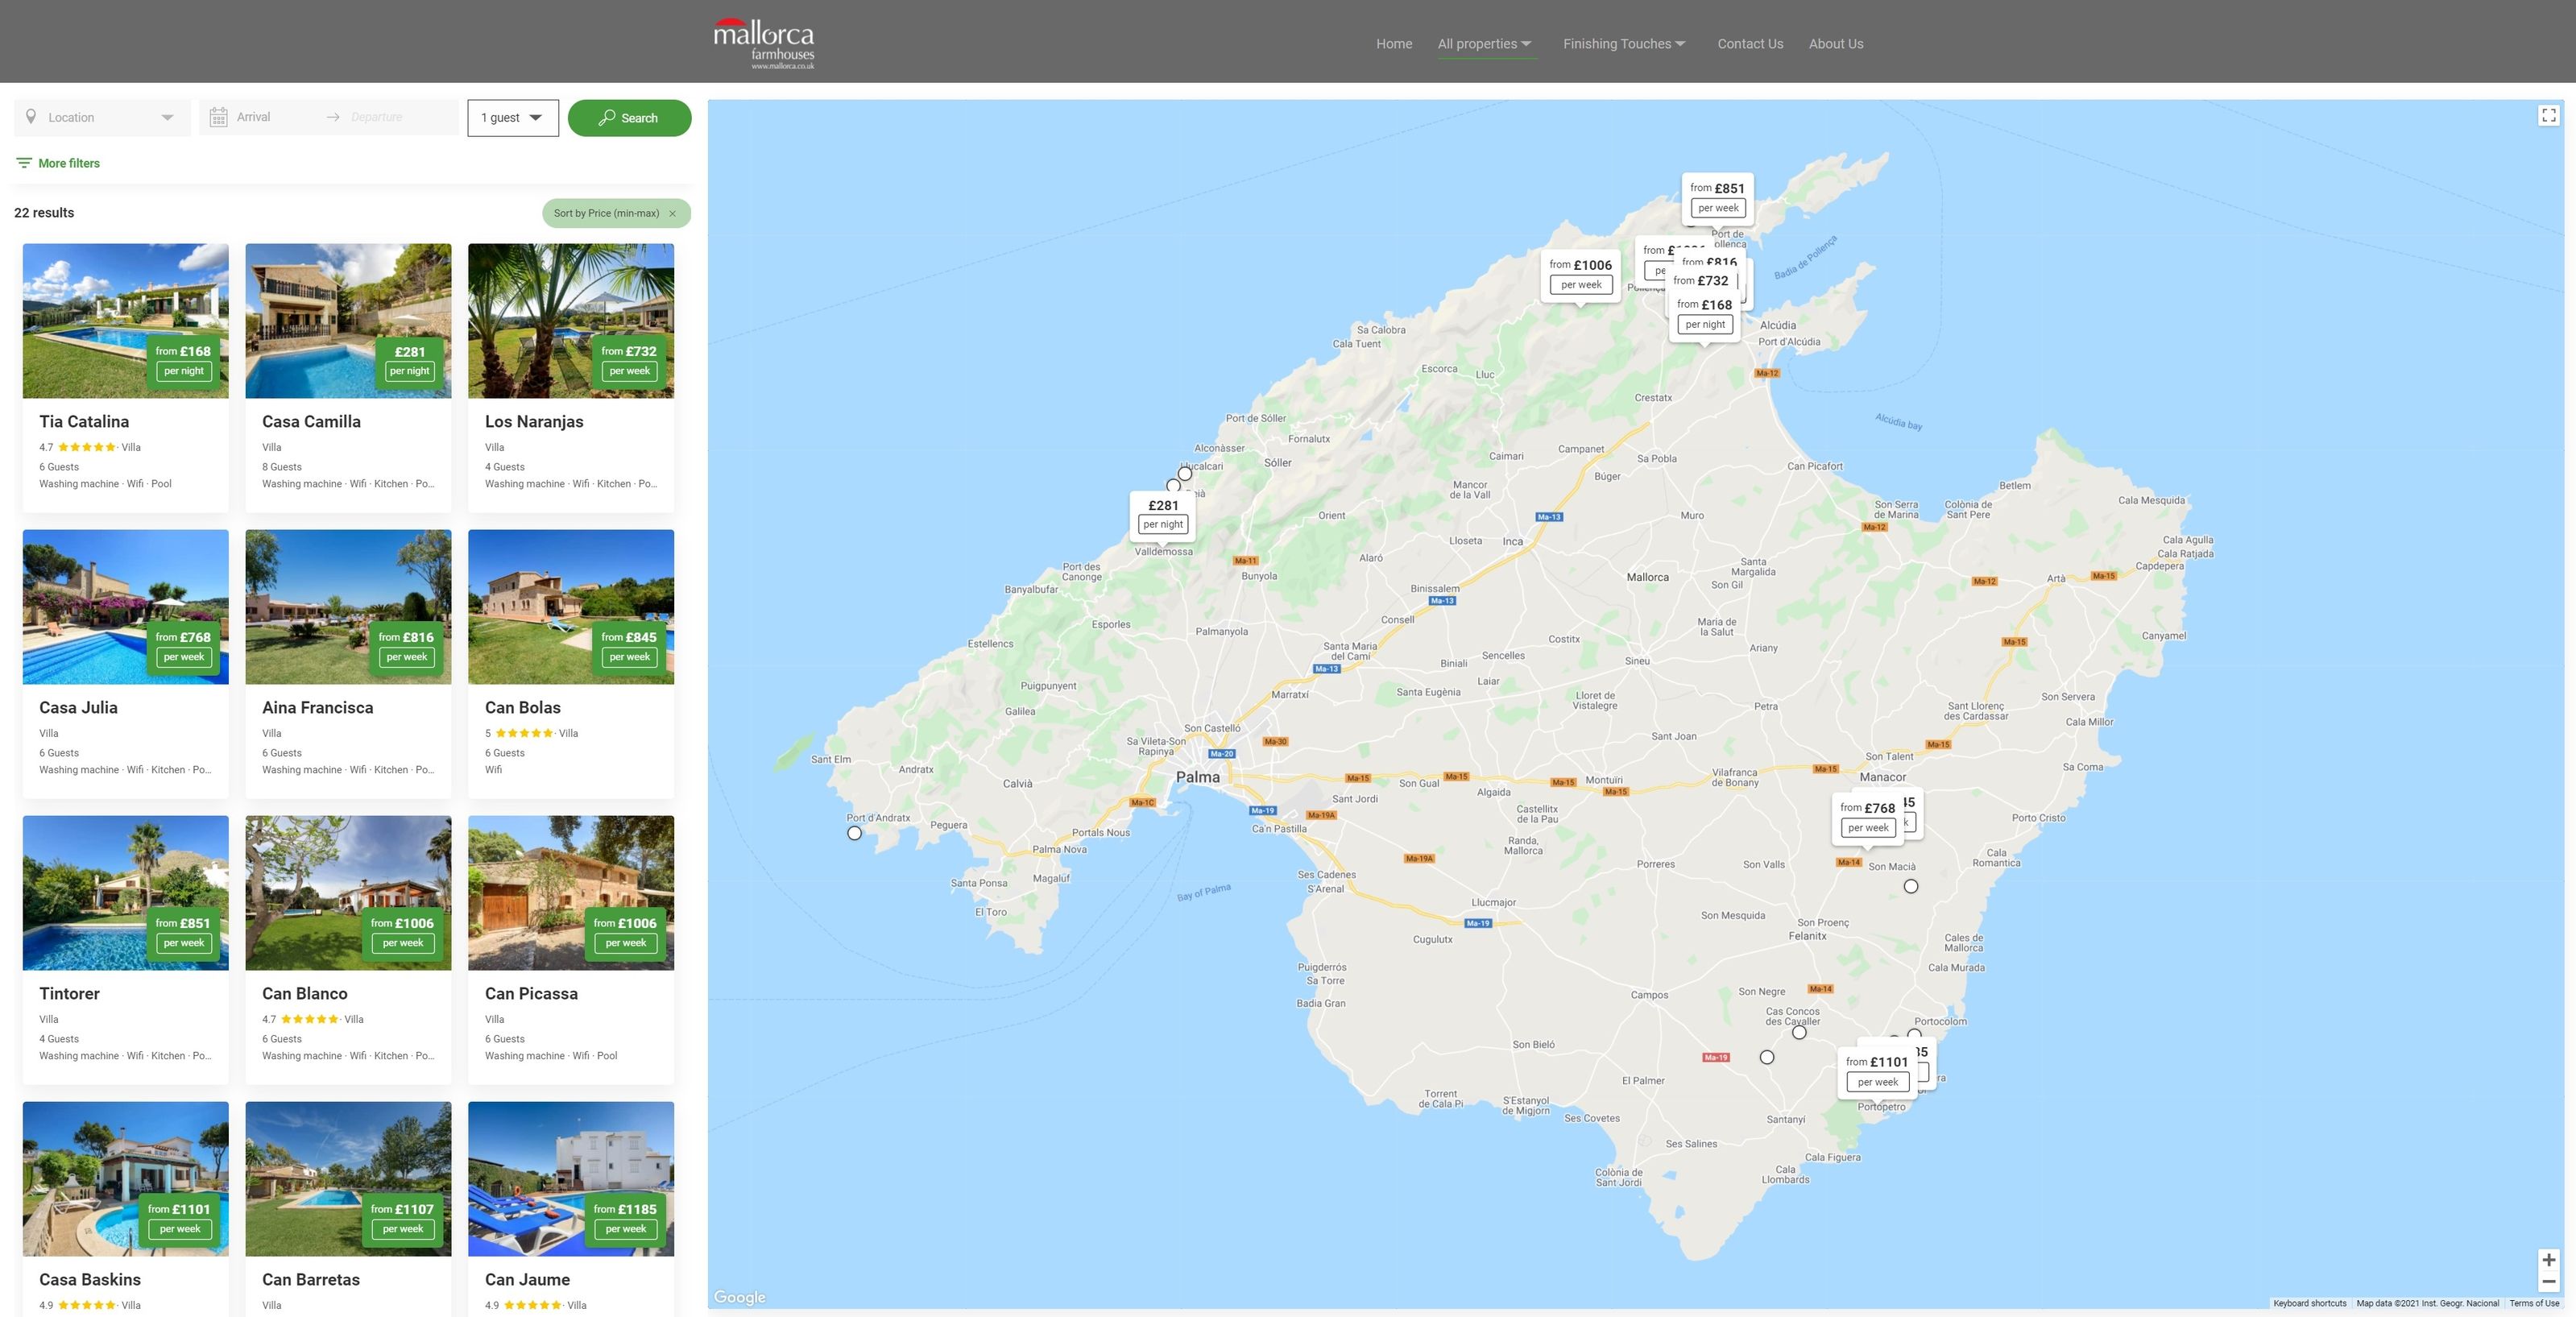Screen dimensions: 2576x1317
Task: Open the Contact Us page
Action: click(1750, 44)
